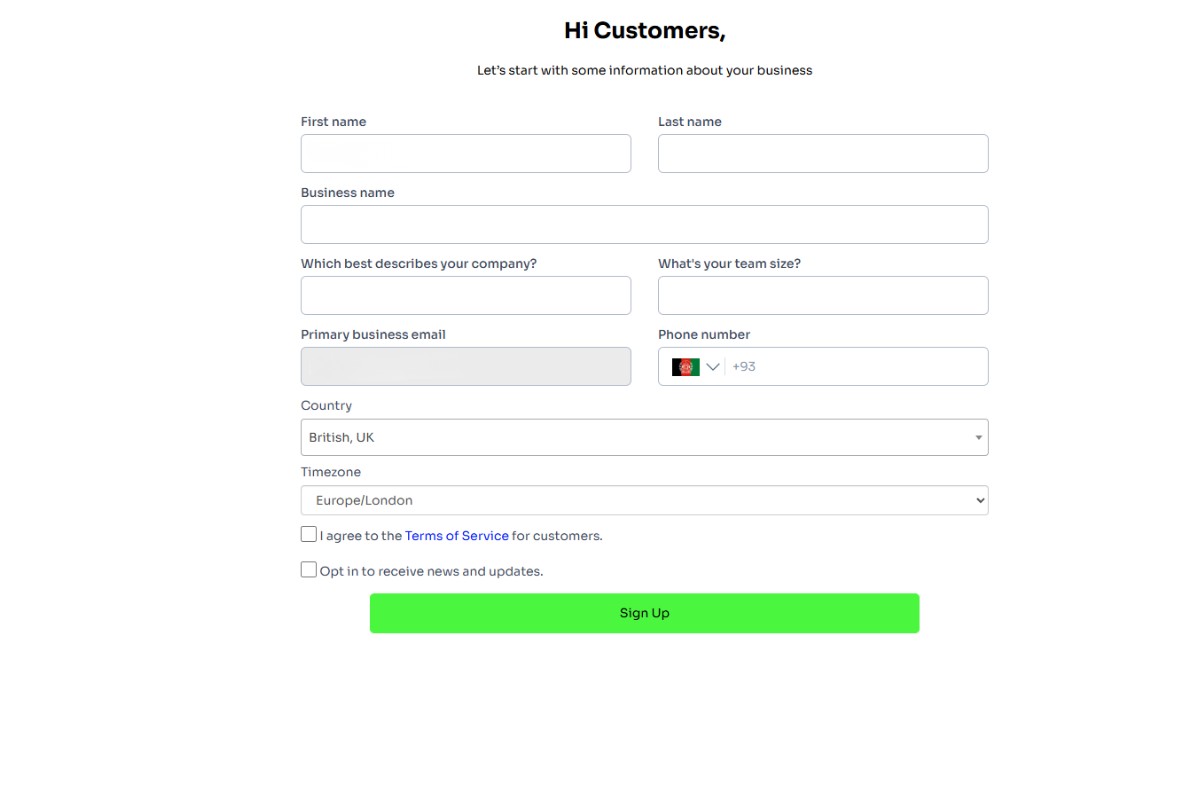This screenshot has width=1200, height=800.
Task: Click the First name input field
Action: [465, 153]
